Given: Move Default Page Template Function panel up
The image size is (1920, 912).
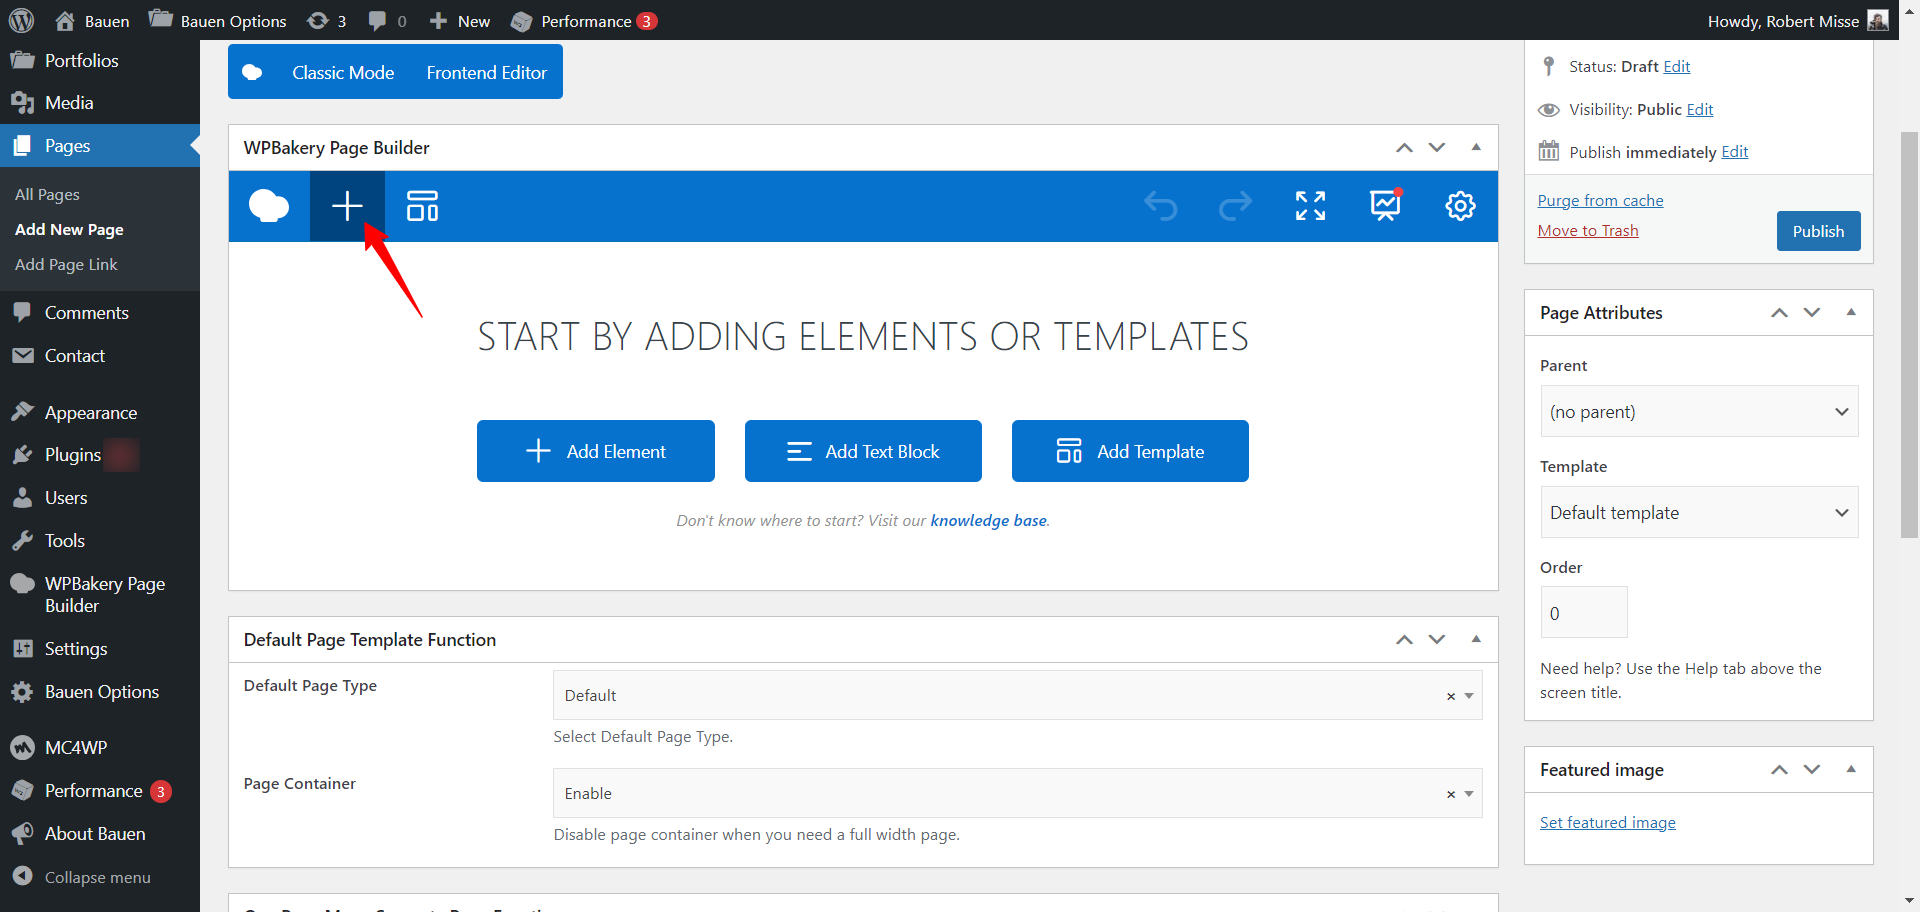Looking at the screenshot, I should click(x=1404, y=639).
